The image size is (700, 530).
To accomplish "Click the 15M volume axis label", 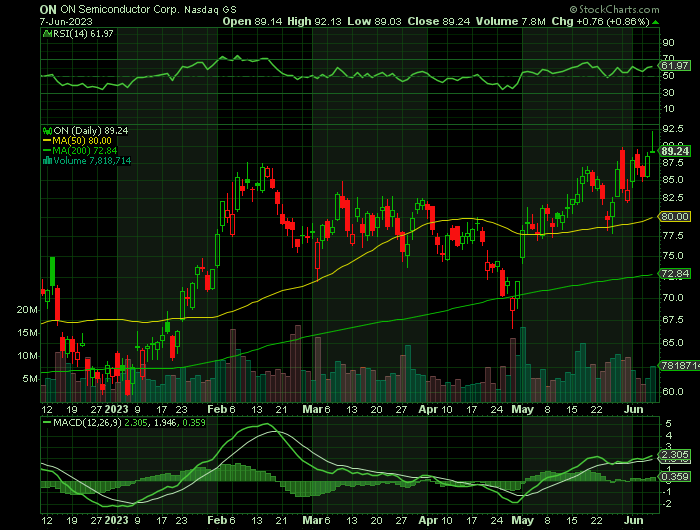I will pyautogui.click(x=27, y=333).
